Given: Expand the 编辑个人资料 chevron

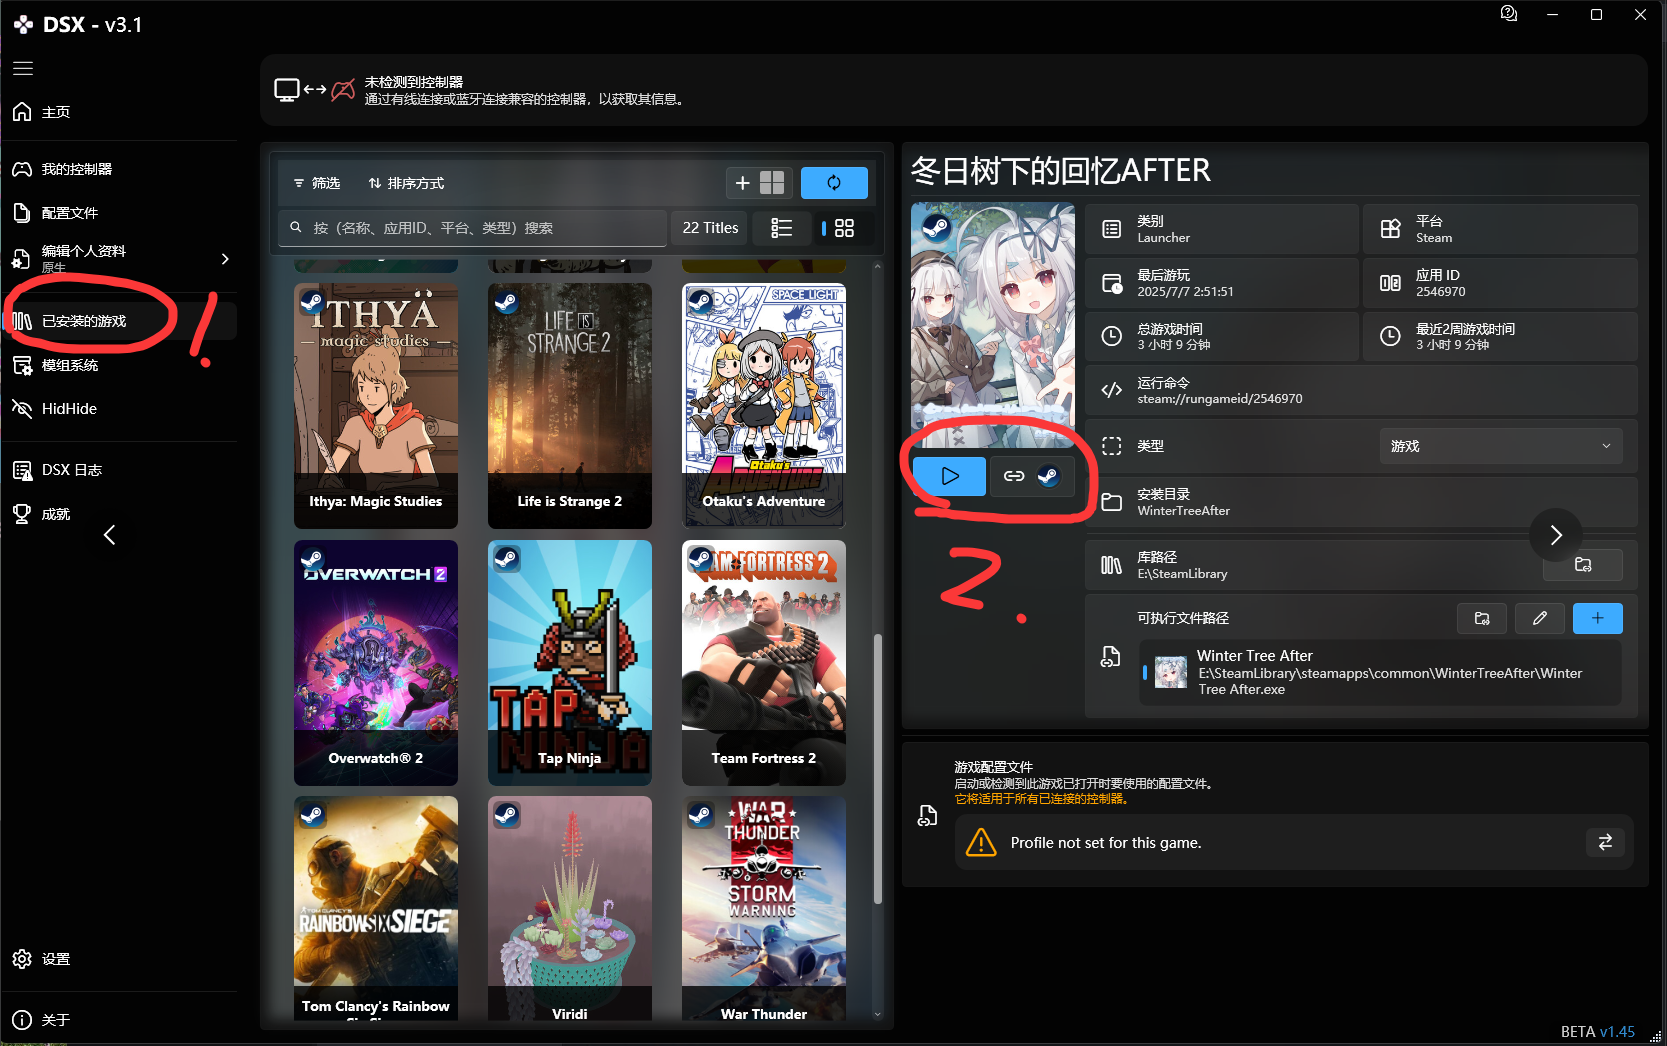Looking at the screenshot, I should click(225, 259).
